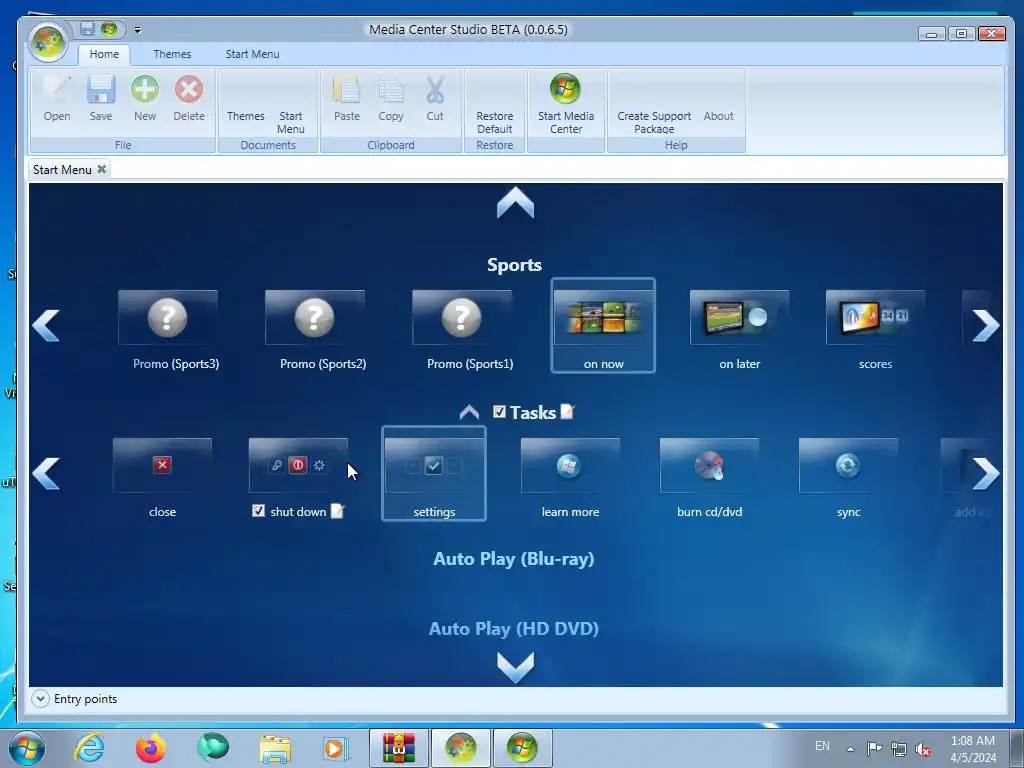Click the green New plus icon
The width and height of the screenshot is (1024, 768).
144,89
